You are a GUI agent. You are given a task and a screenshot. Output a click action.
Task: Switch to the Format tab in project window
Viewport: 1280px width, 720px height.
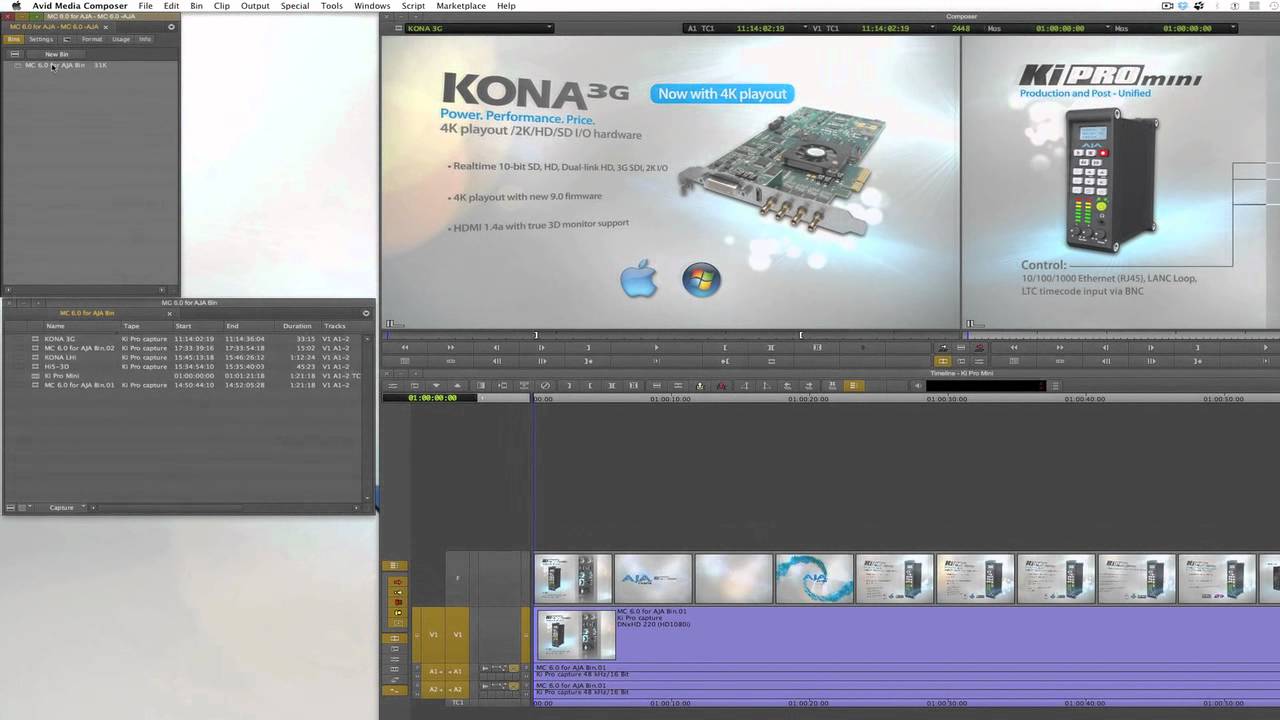(x=92, y=39)
